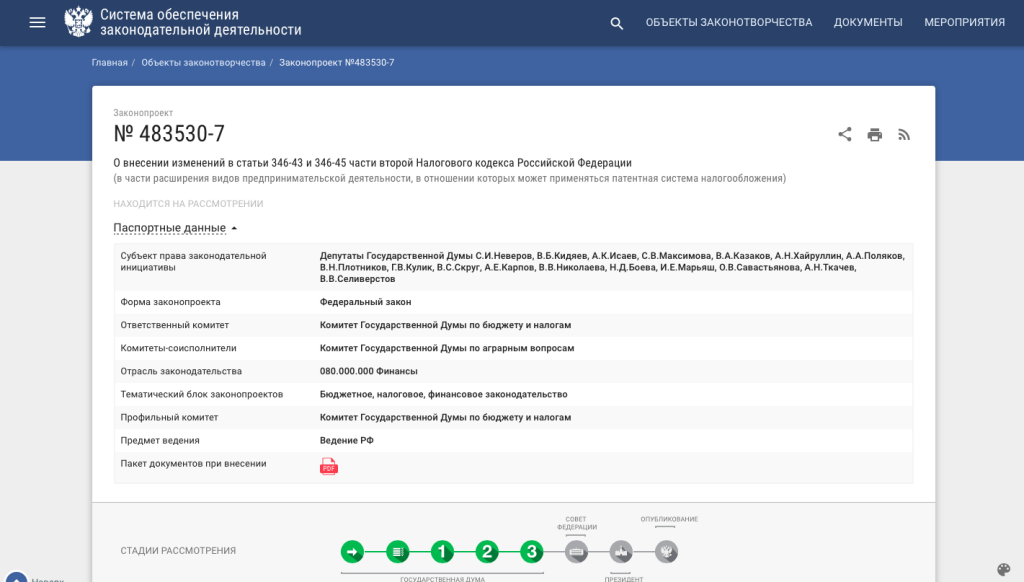Select the publication stage icon
Screen dimensions: 1024x582
point(666,551)
